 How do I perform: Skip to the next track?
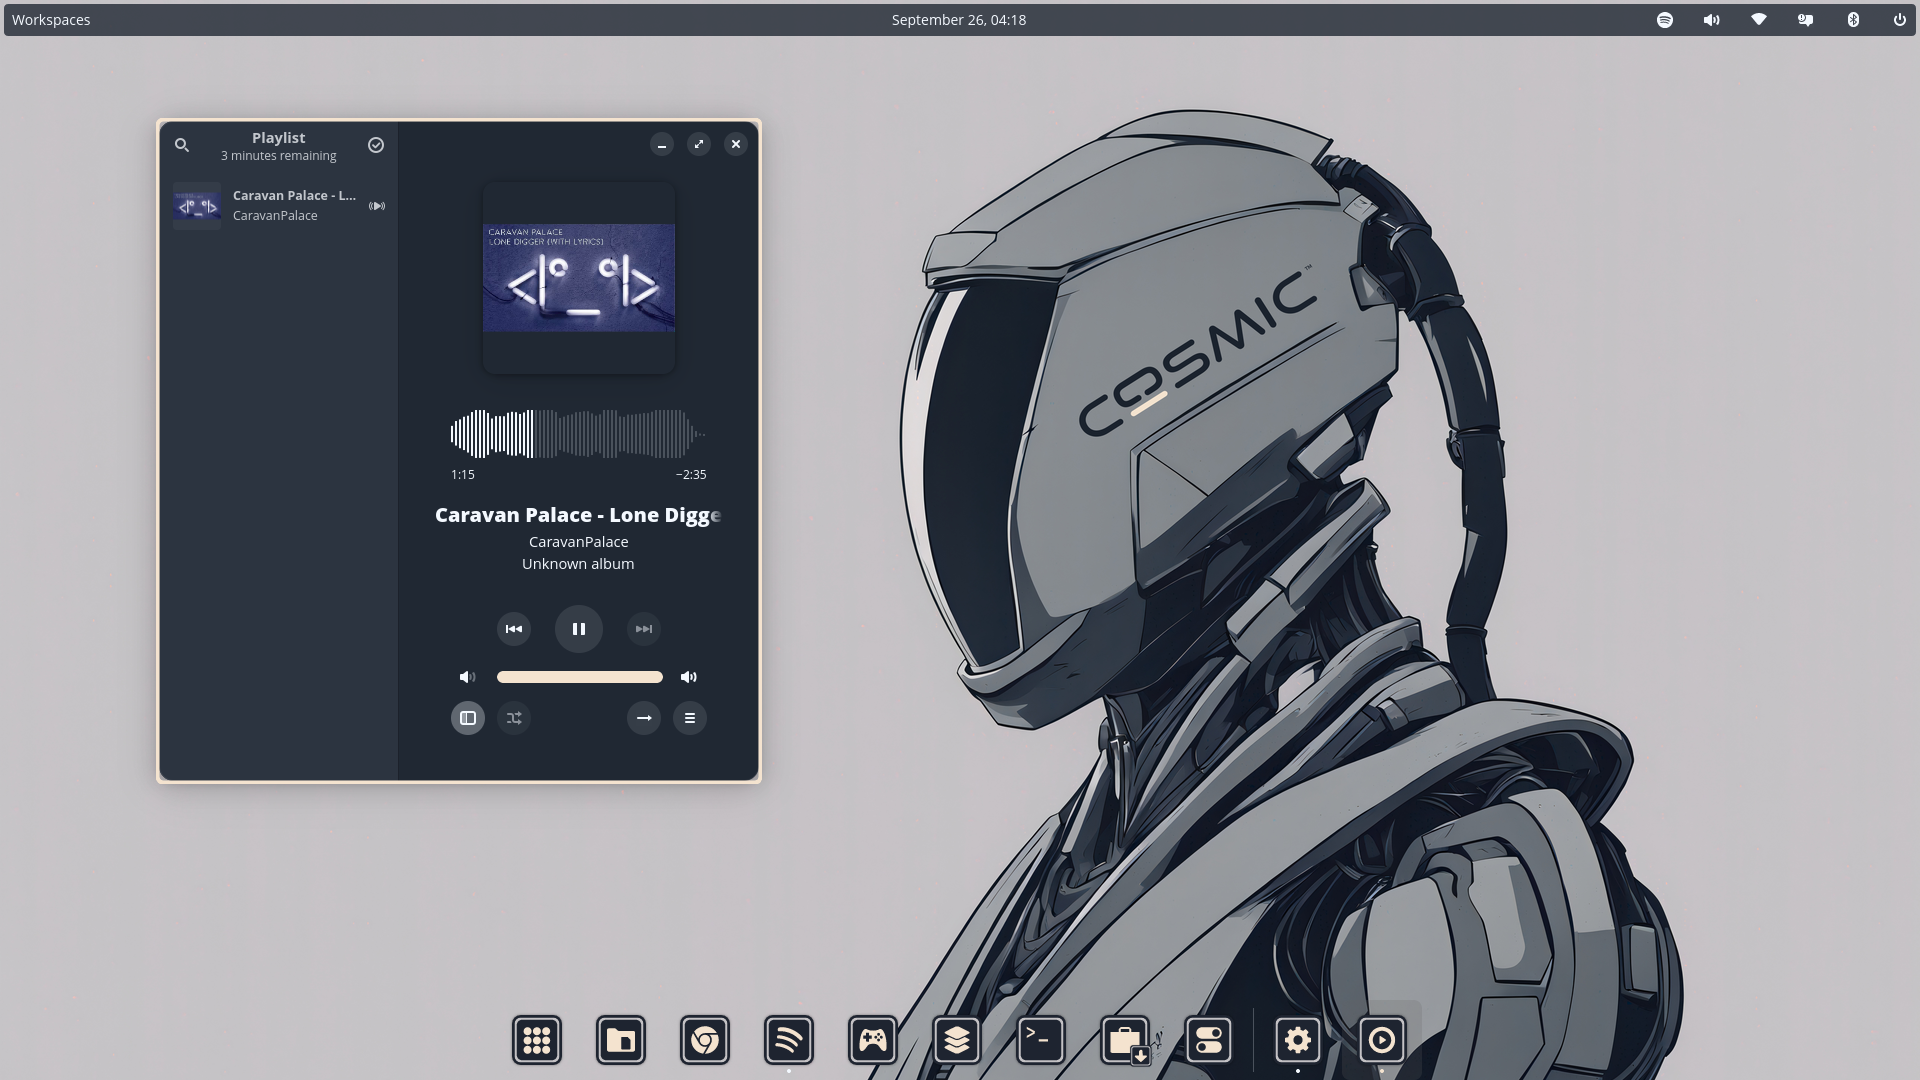(x=644, y=629)
